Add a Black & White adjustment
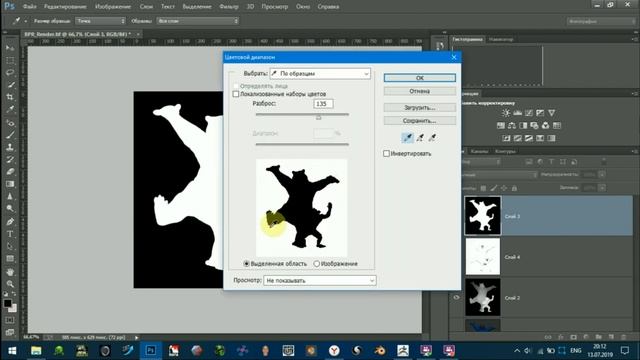 pyautogui.click(x=523, y=126)
